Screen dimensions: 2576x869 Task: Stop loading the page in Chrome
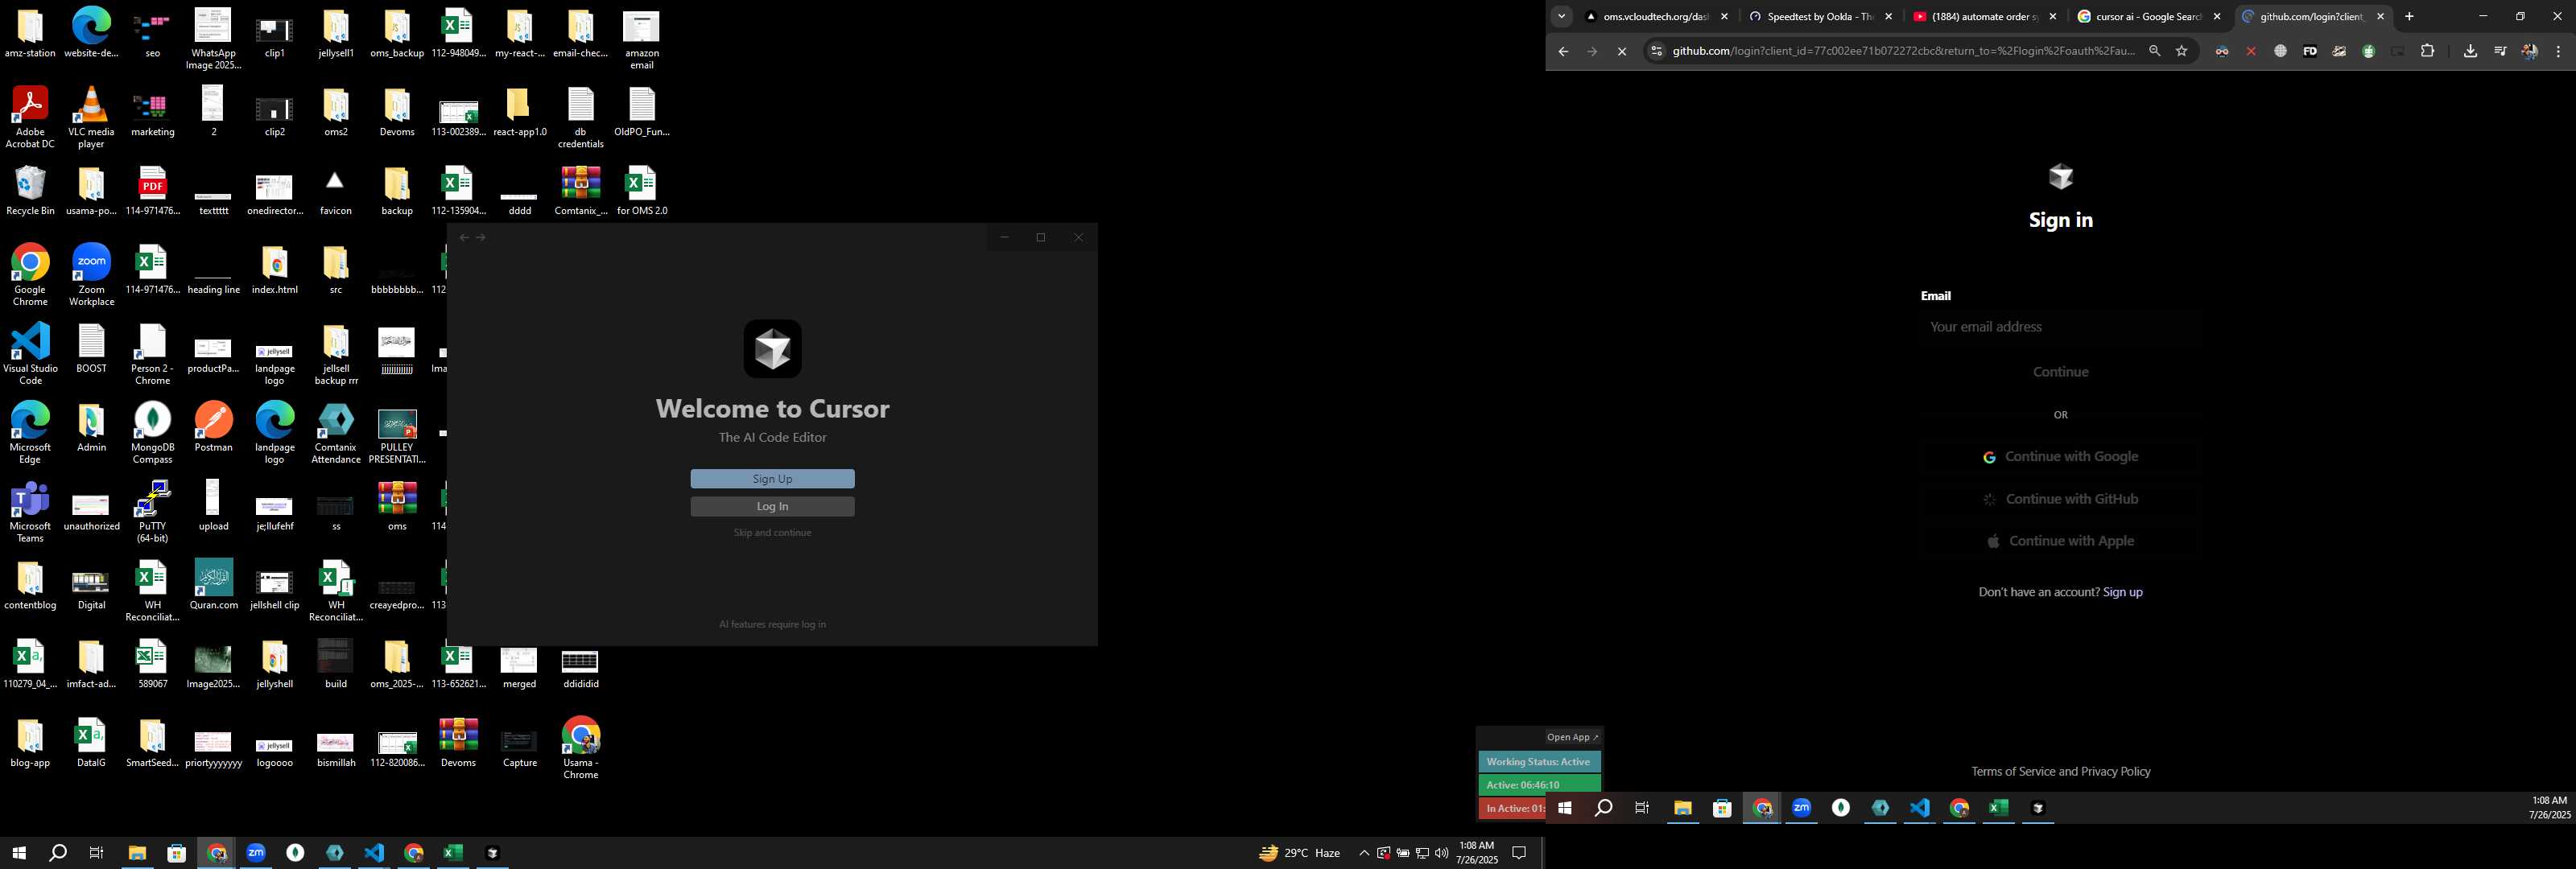[1622, 52]
